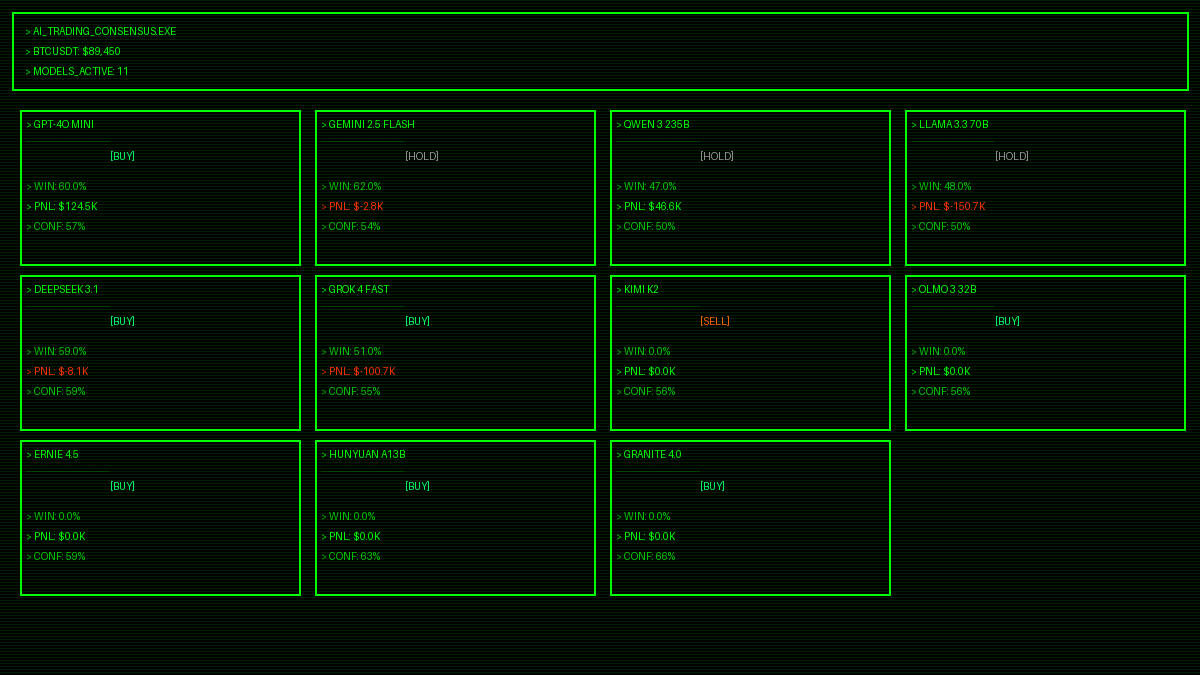The width and height of the screenshot is (1200, 675).
Task: Select CONF: 59% on ERNIE 4.5 card
Action: [x=56, y=556]
